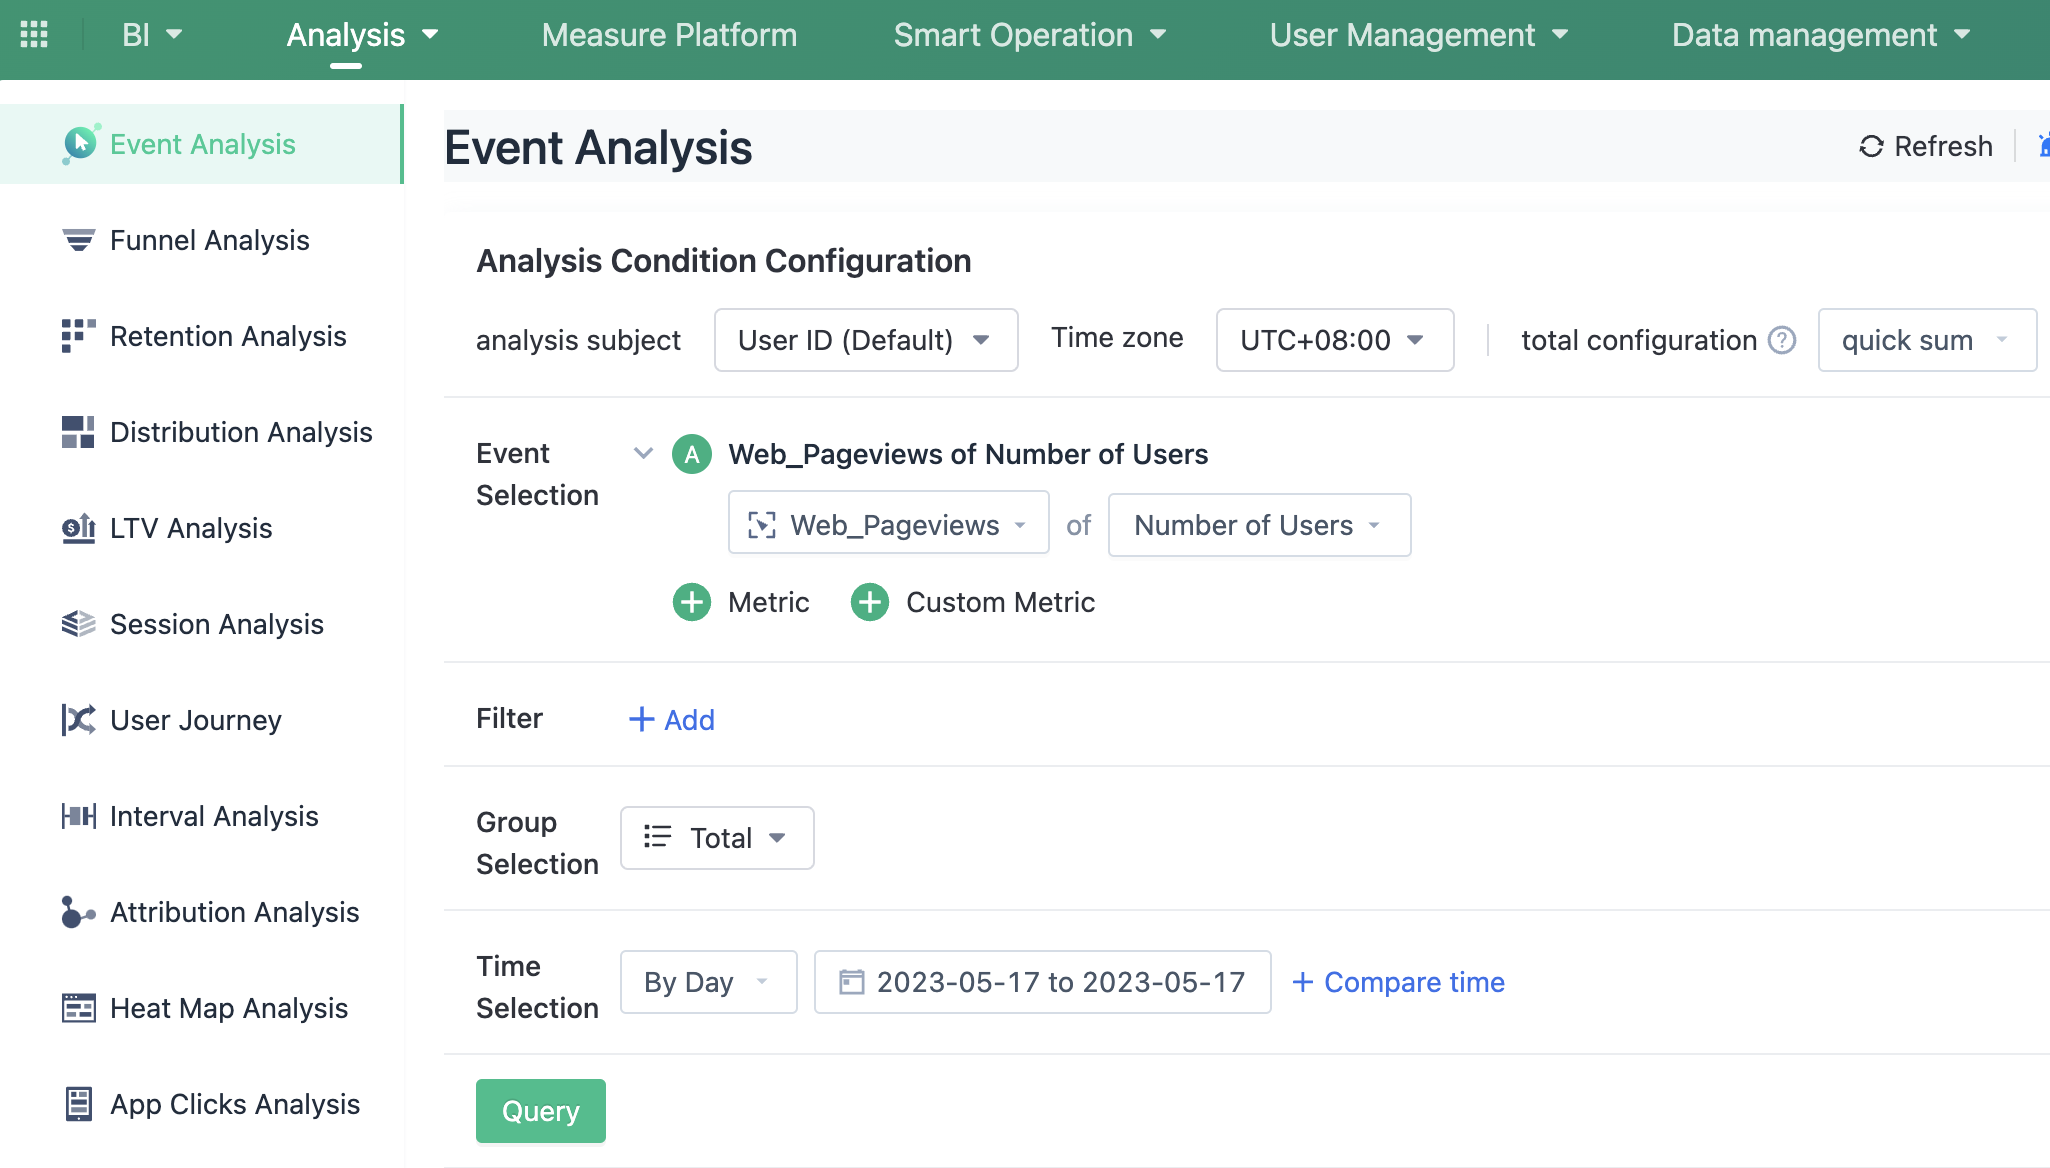Click the Custom Metric plus icon
Image resolution: width=2050 pixels, height=1168 pixels.
point(870,601)
